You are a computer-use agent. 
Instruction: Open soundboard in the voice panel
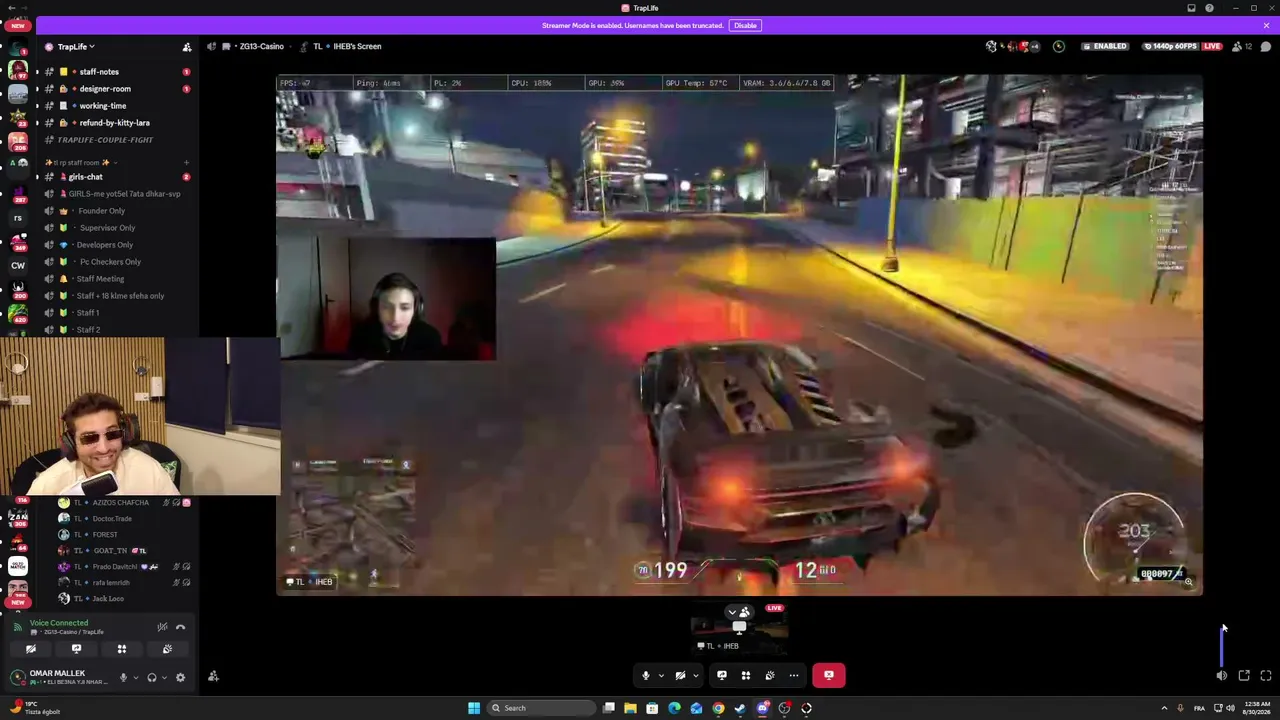pos(167,649)
